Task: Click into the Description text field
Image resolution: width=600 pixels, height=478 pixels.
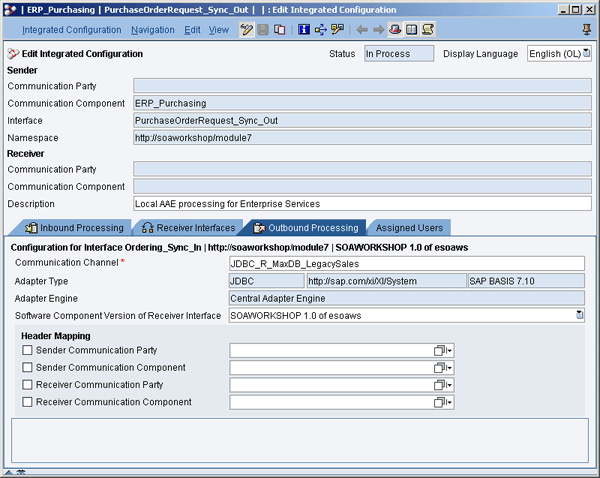Action: 360,204
